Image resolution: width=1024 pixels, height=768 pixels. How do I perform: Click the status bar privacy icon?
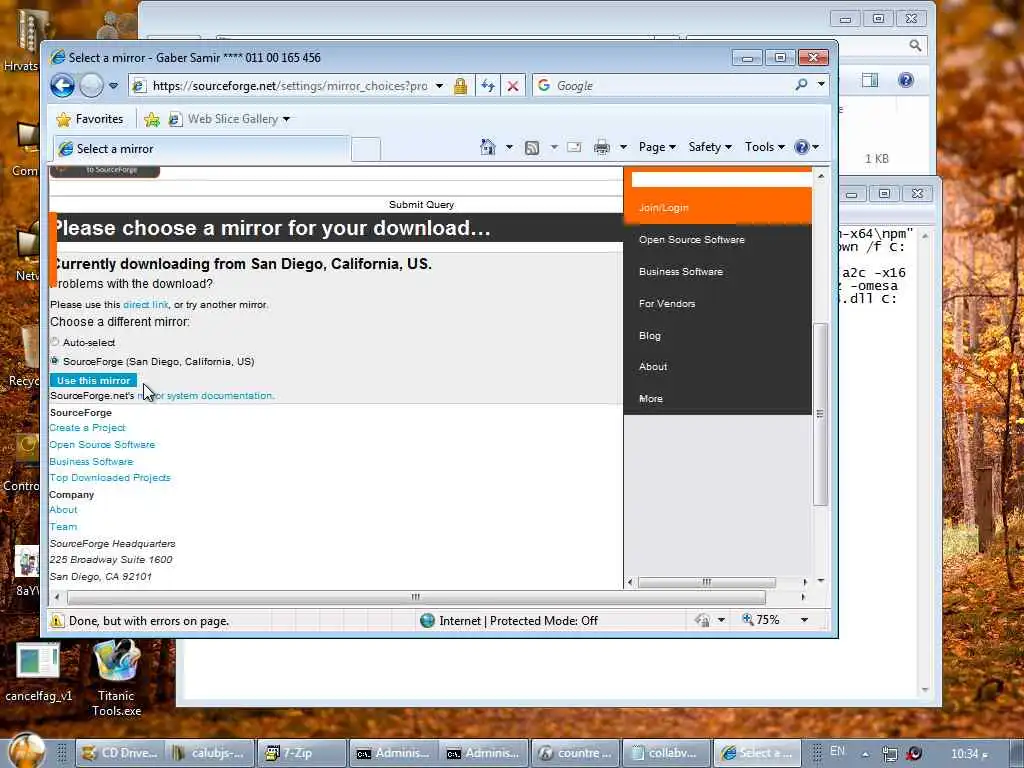pyautogui.click(x=703, y=620)
